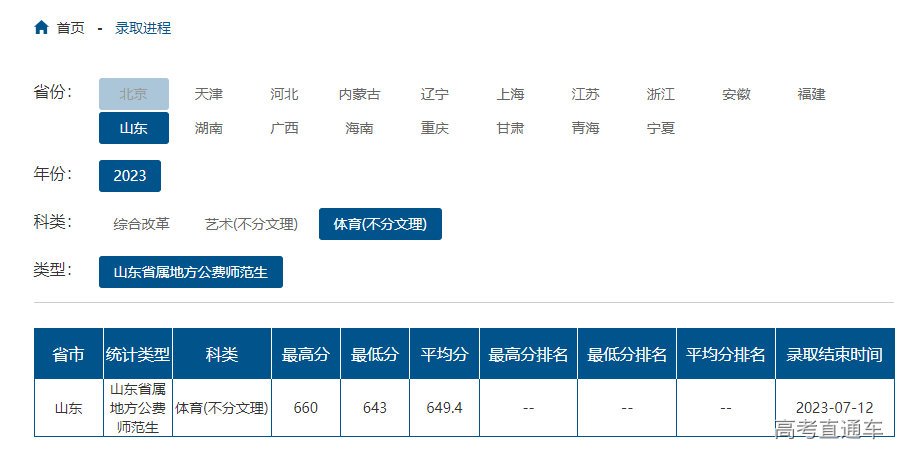Switch province to 上海

pyautogui.click(x=510, y=94)
